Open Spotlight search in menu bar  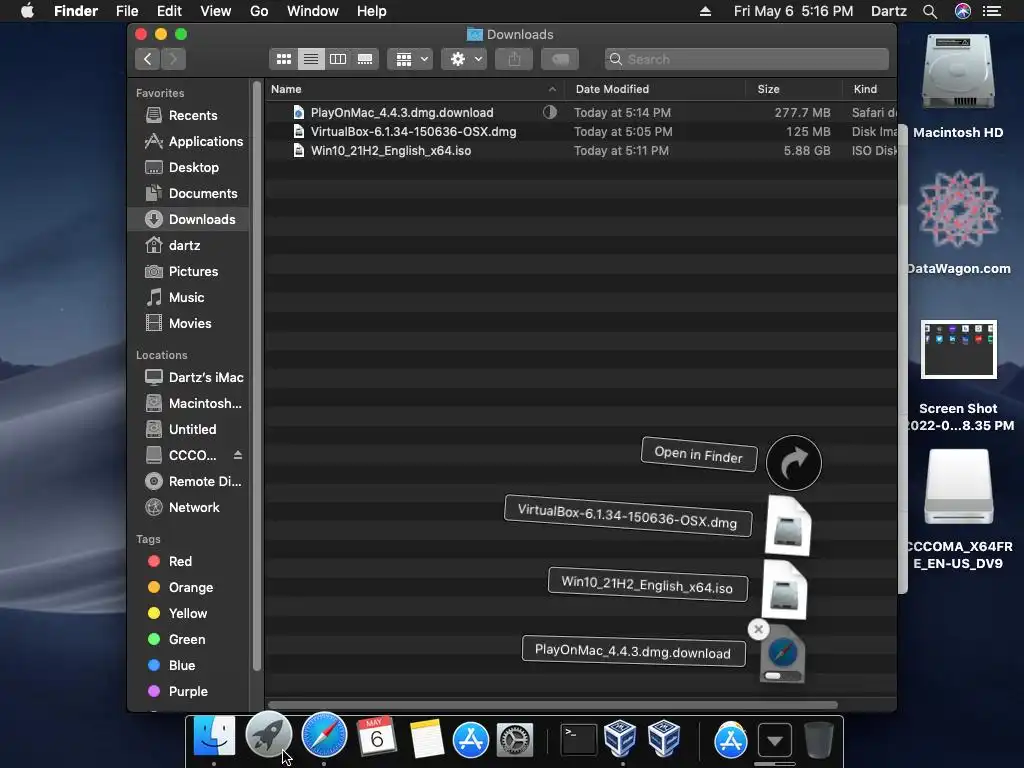coord(930,11)
